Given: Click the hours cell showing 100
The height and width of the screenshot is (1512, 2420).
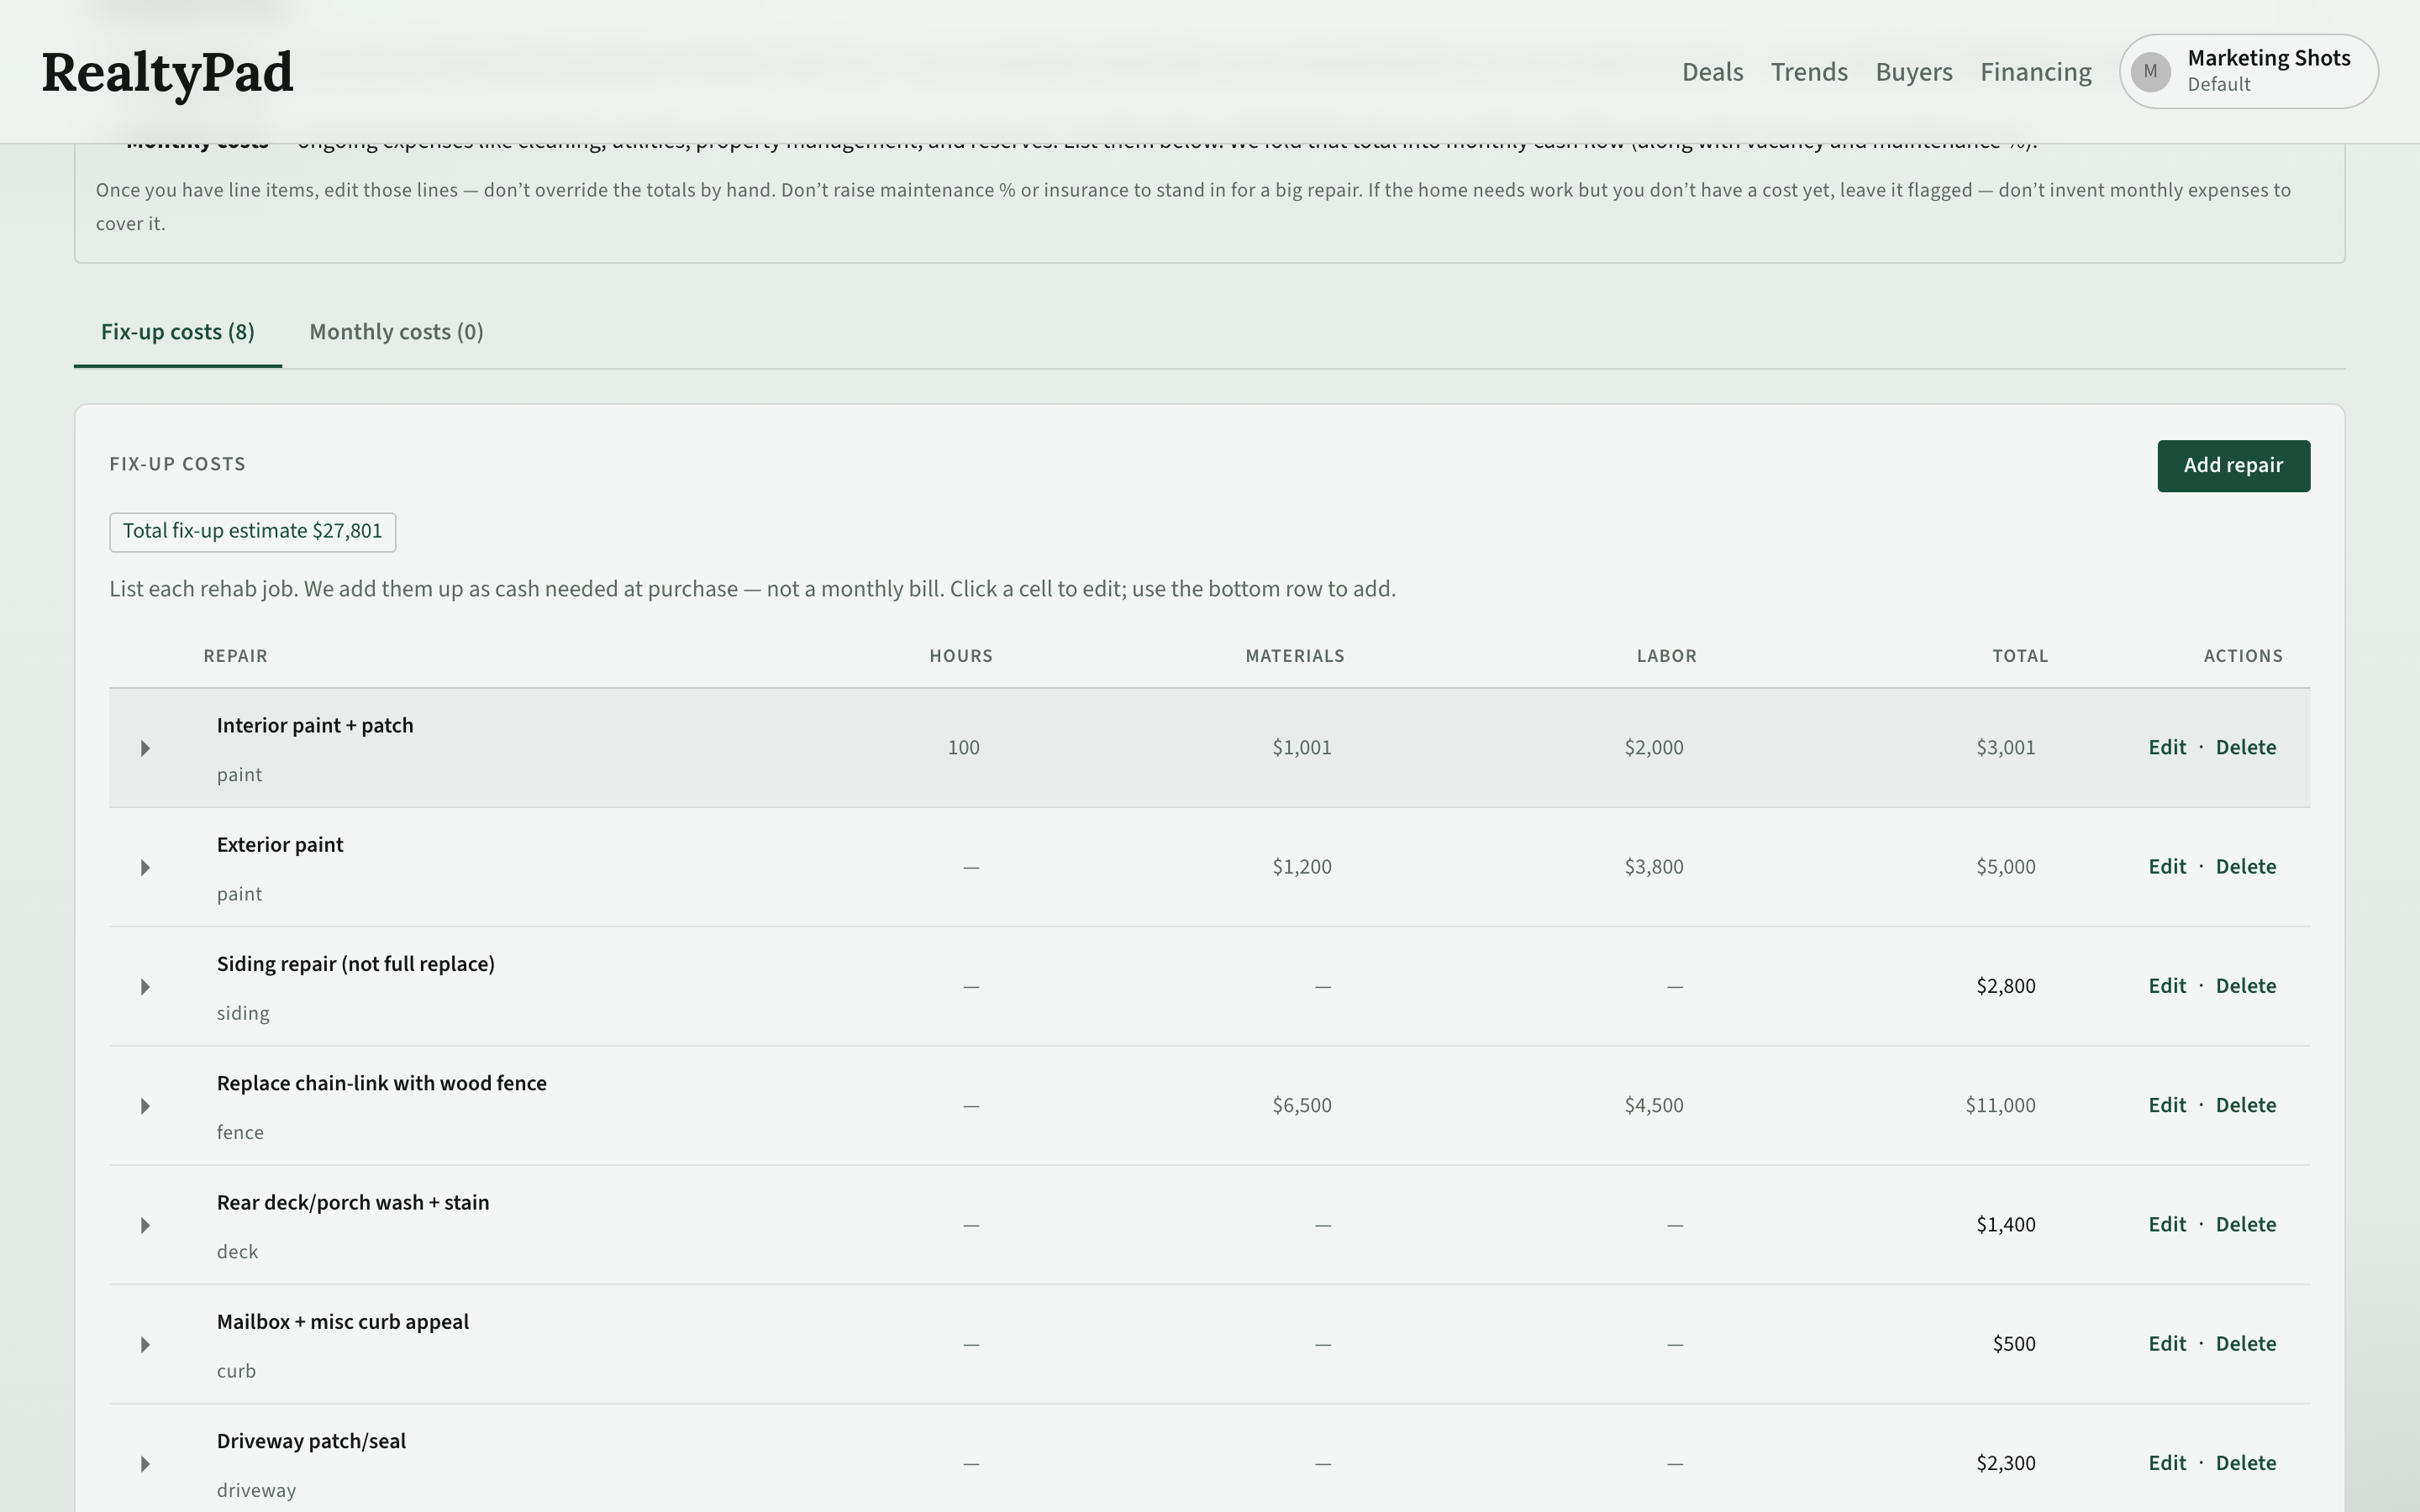Looking at the screenshot, I should [963, 748].
